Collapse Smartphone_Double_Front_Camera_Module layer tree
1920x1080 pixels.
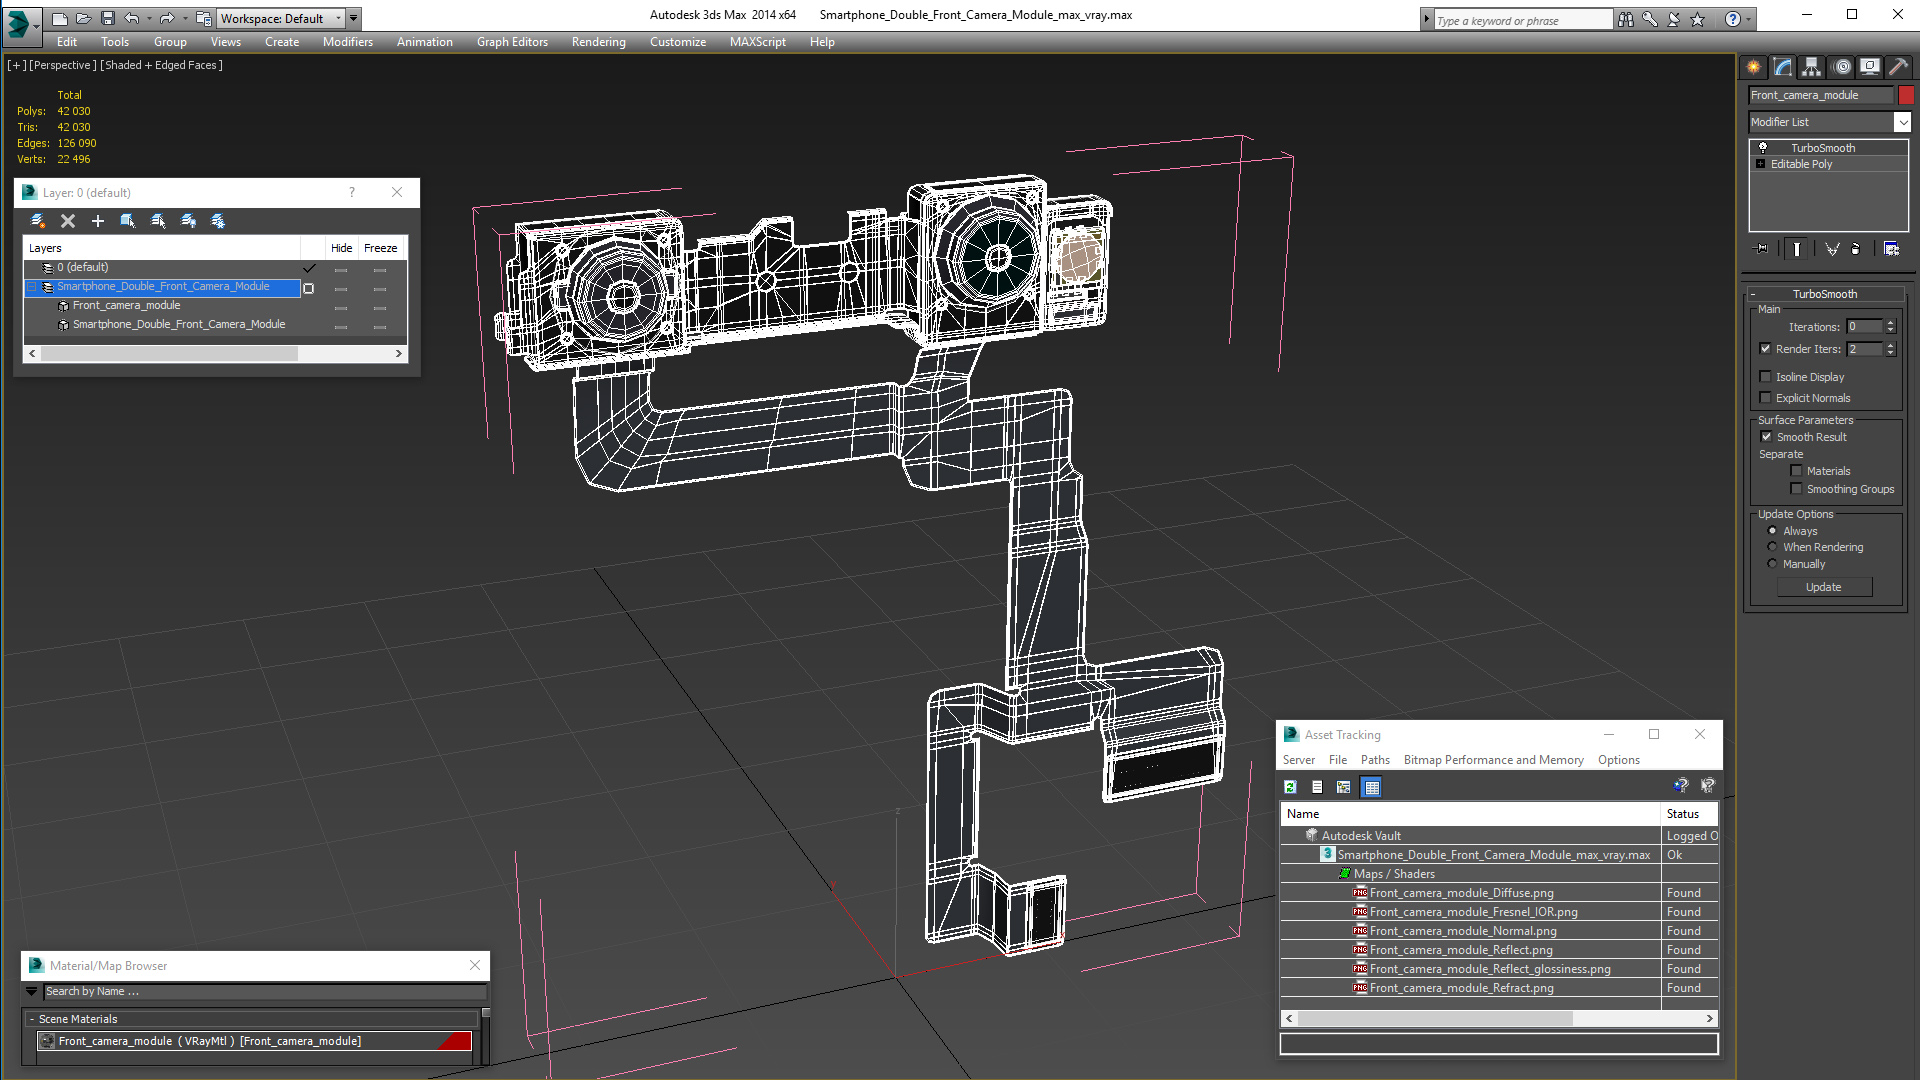32,287
